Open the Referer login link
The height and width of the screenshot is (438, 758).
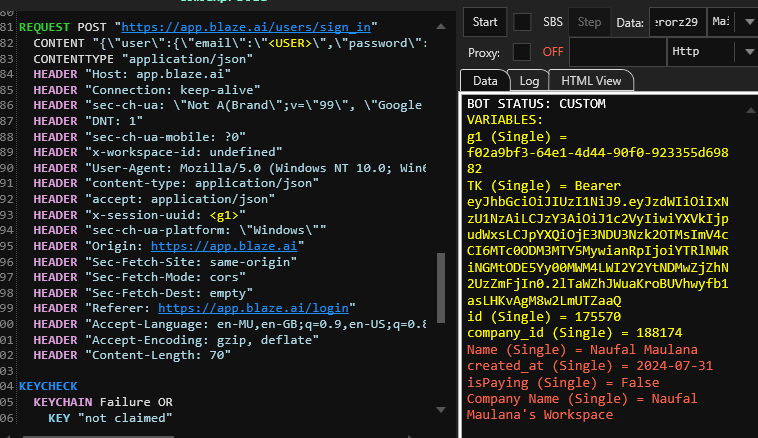(x=253, y=308)
